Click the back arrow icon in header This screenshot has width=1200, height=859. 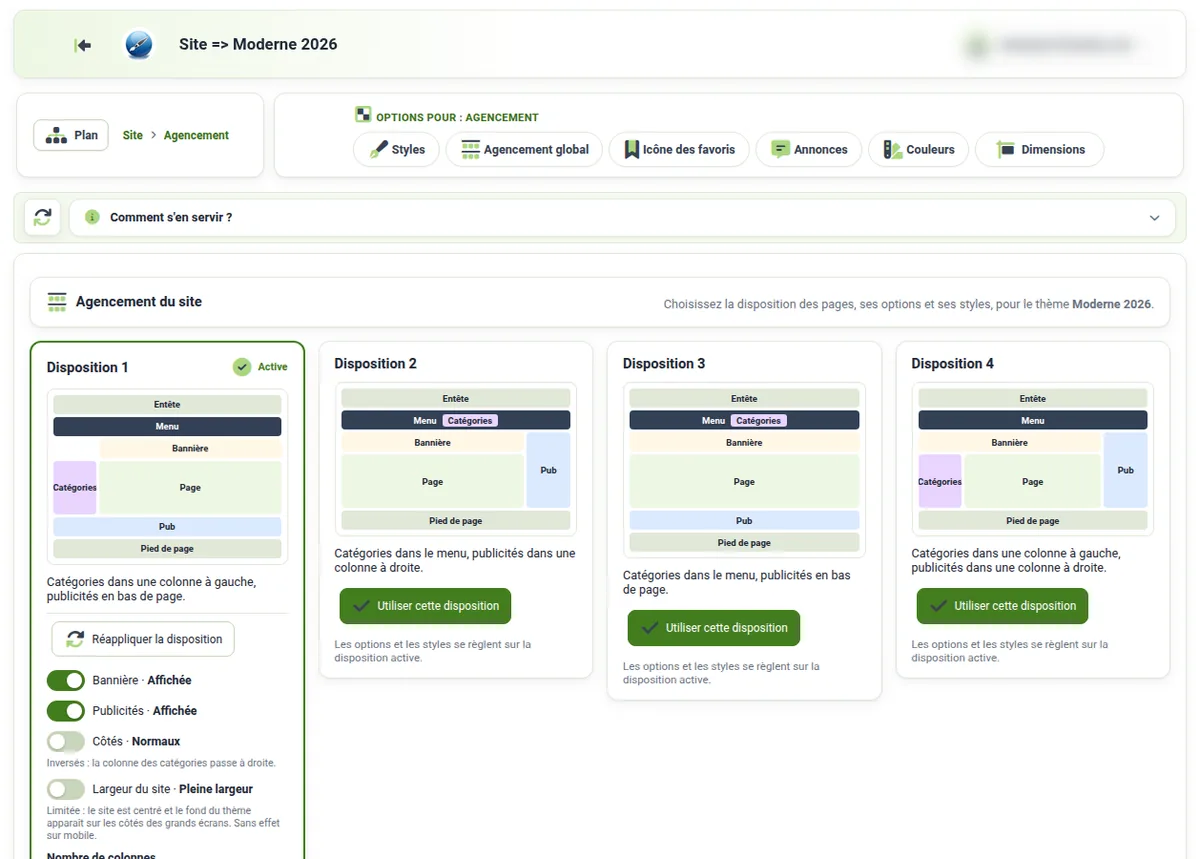pos(83,45)
